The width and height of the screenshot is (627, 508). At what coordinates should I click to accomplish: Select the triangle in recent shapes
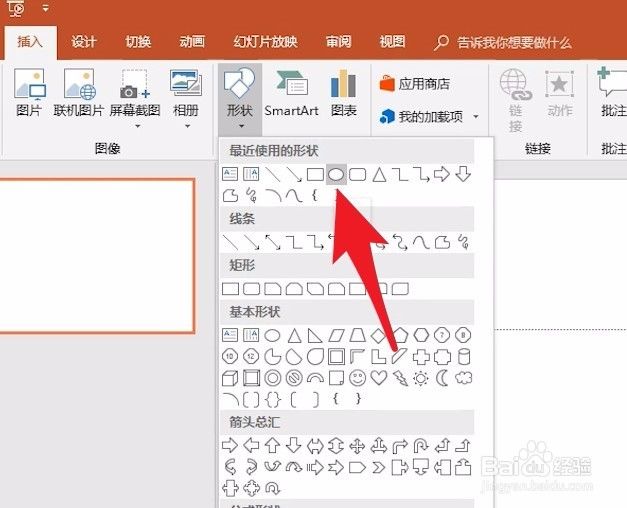pos(379,174)
